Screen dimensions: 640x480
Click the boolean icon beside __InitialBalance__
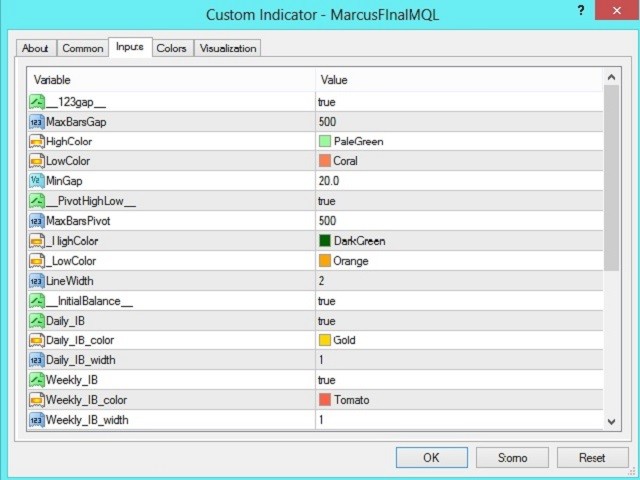(x=37, y=301)
